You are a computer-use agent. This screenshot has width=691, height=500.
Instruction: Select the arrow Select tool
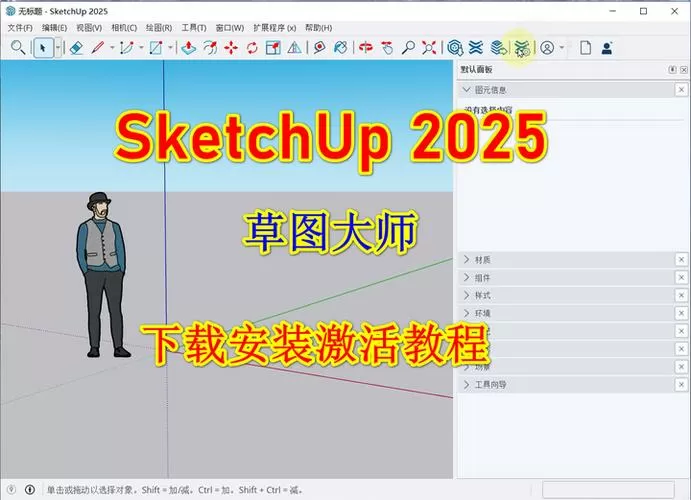coord(43,48)
